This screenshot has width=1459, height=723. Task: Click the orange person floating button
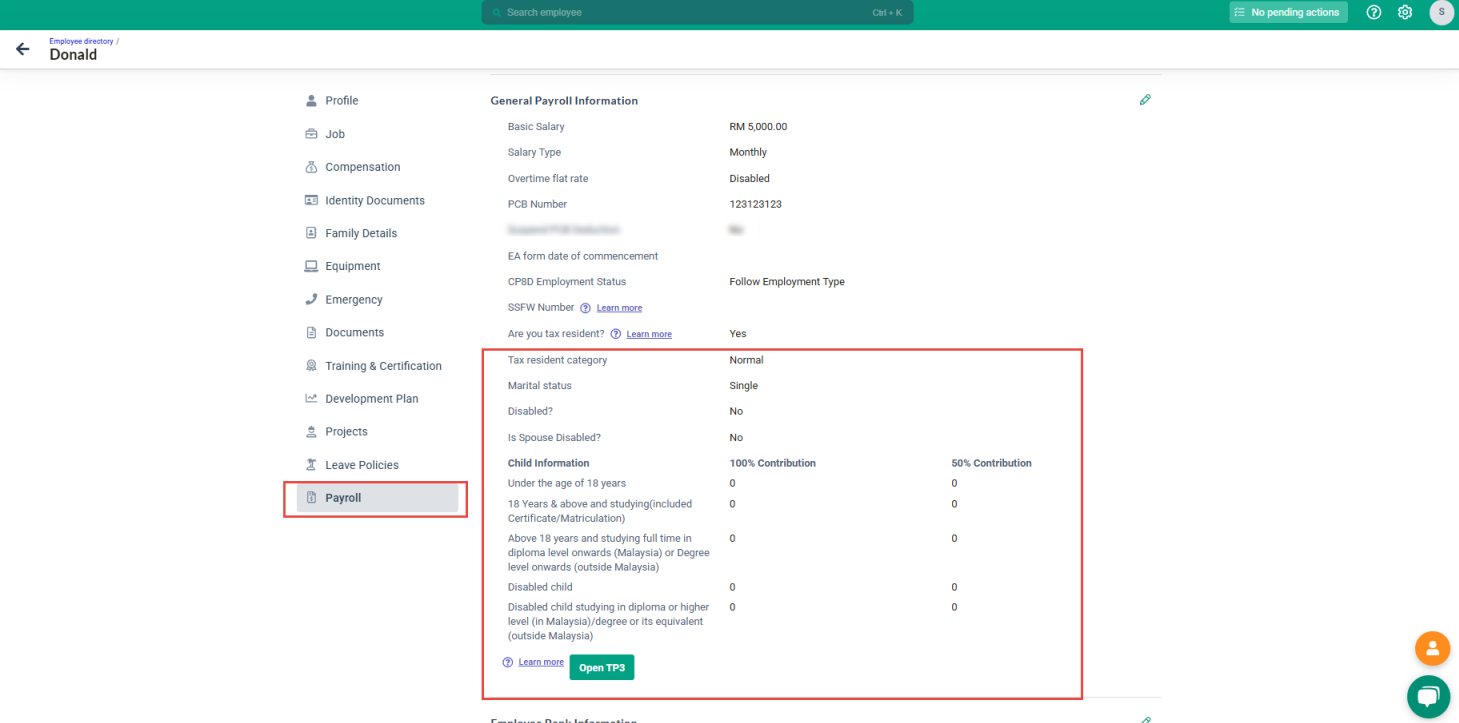point(1432,648)
